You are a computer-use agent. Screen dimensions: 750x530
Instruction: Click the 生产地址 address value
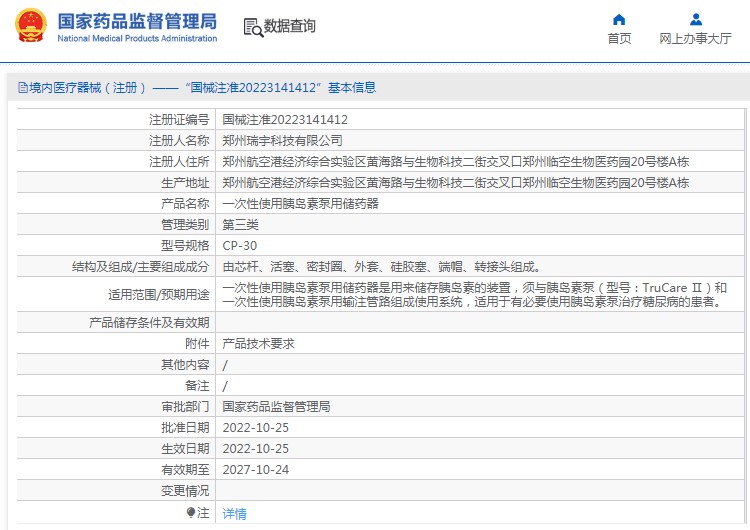[455, 183]
